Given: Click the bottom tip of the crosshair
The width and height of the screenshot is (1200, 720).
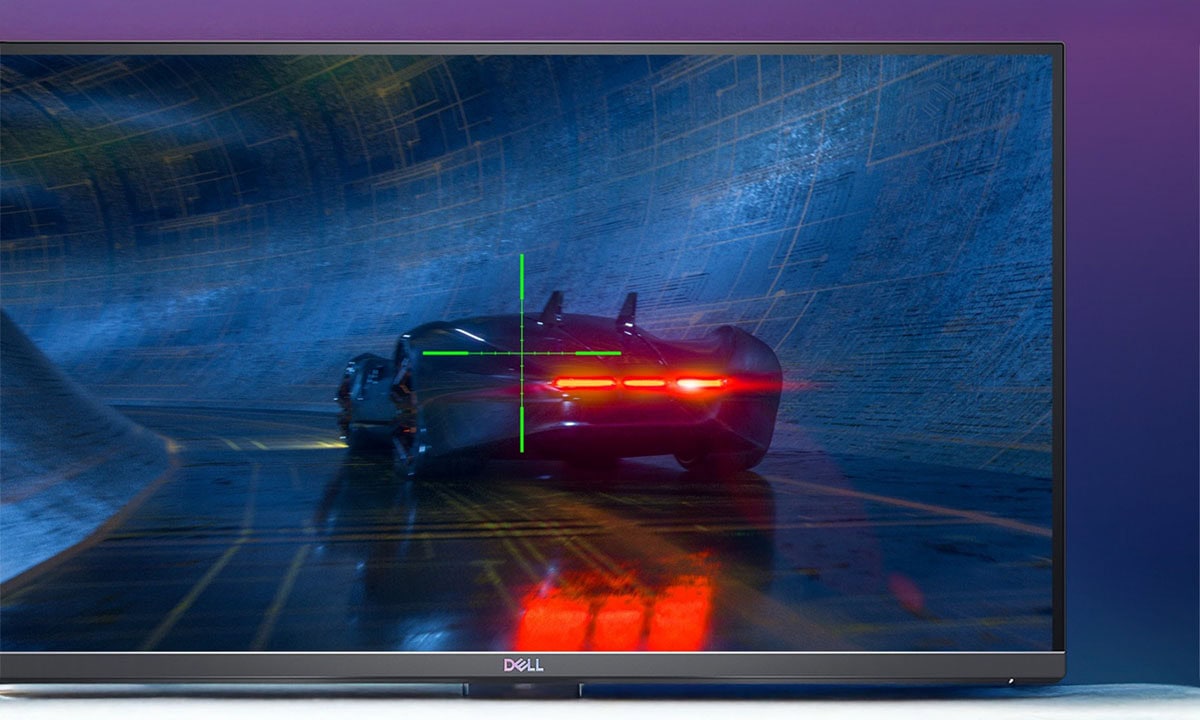Looking at the screenshot, I should click(521, 450).
